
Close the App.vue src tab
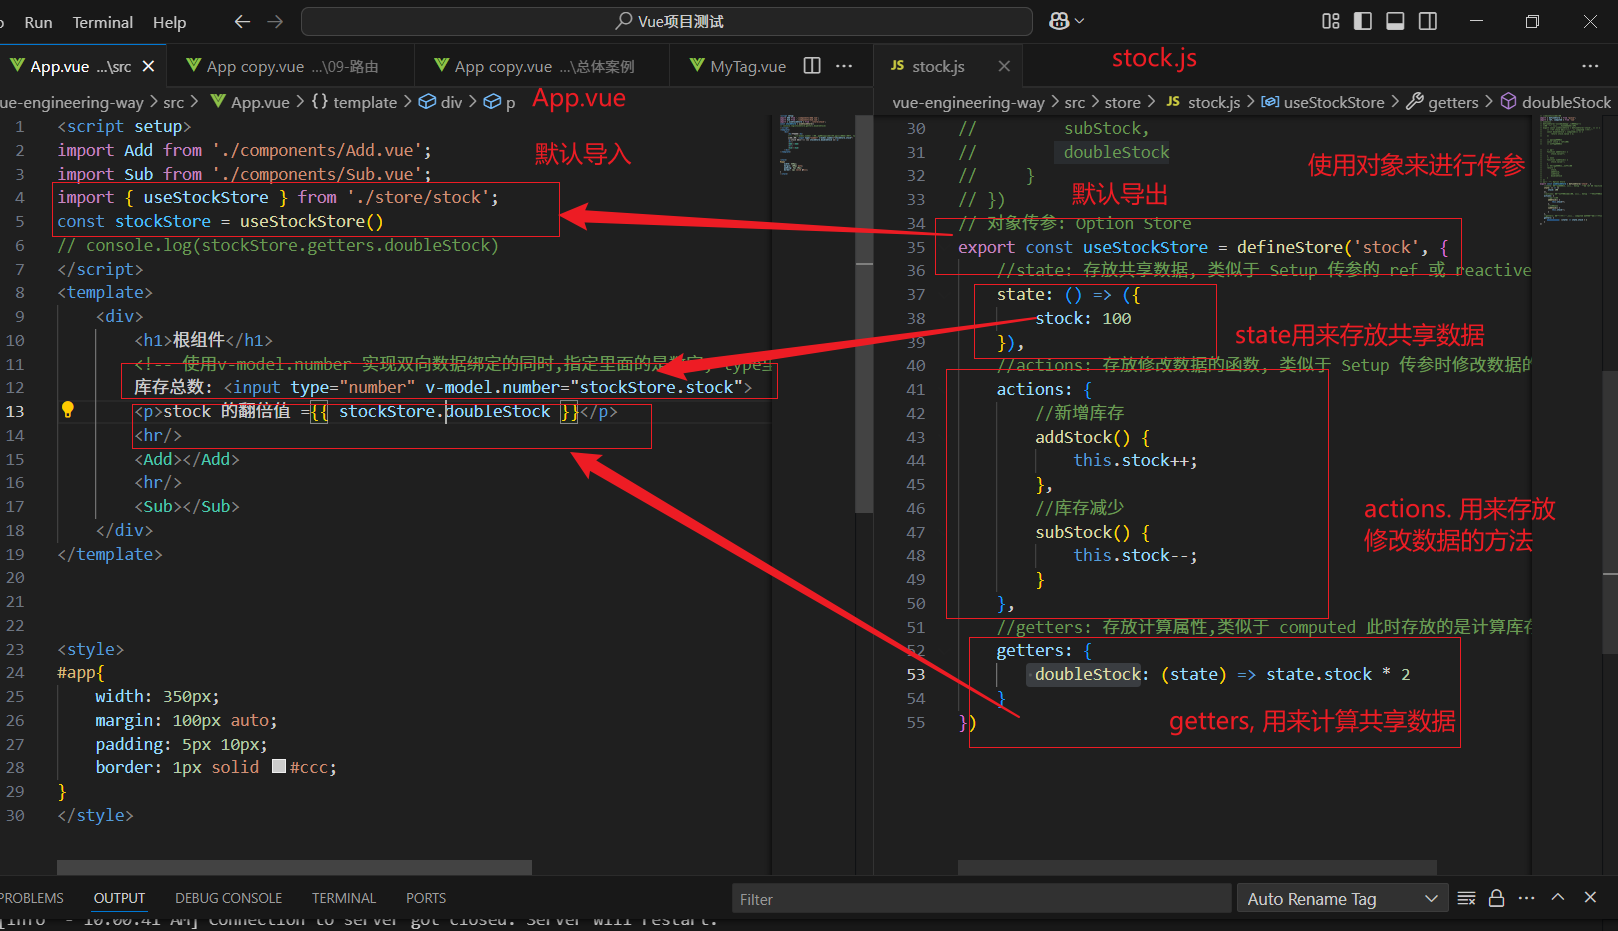pos(148,66)
